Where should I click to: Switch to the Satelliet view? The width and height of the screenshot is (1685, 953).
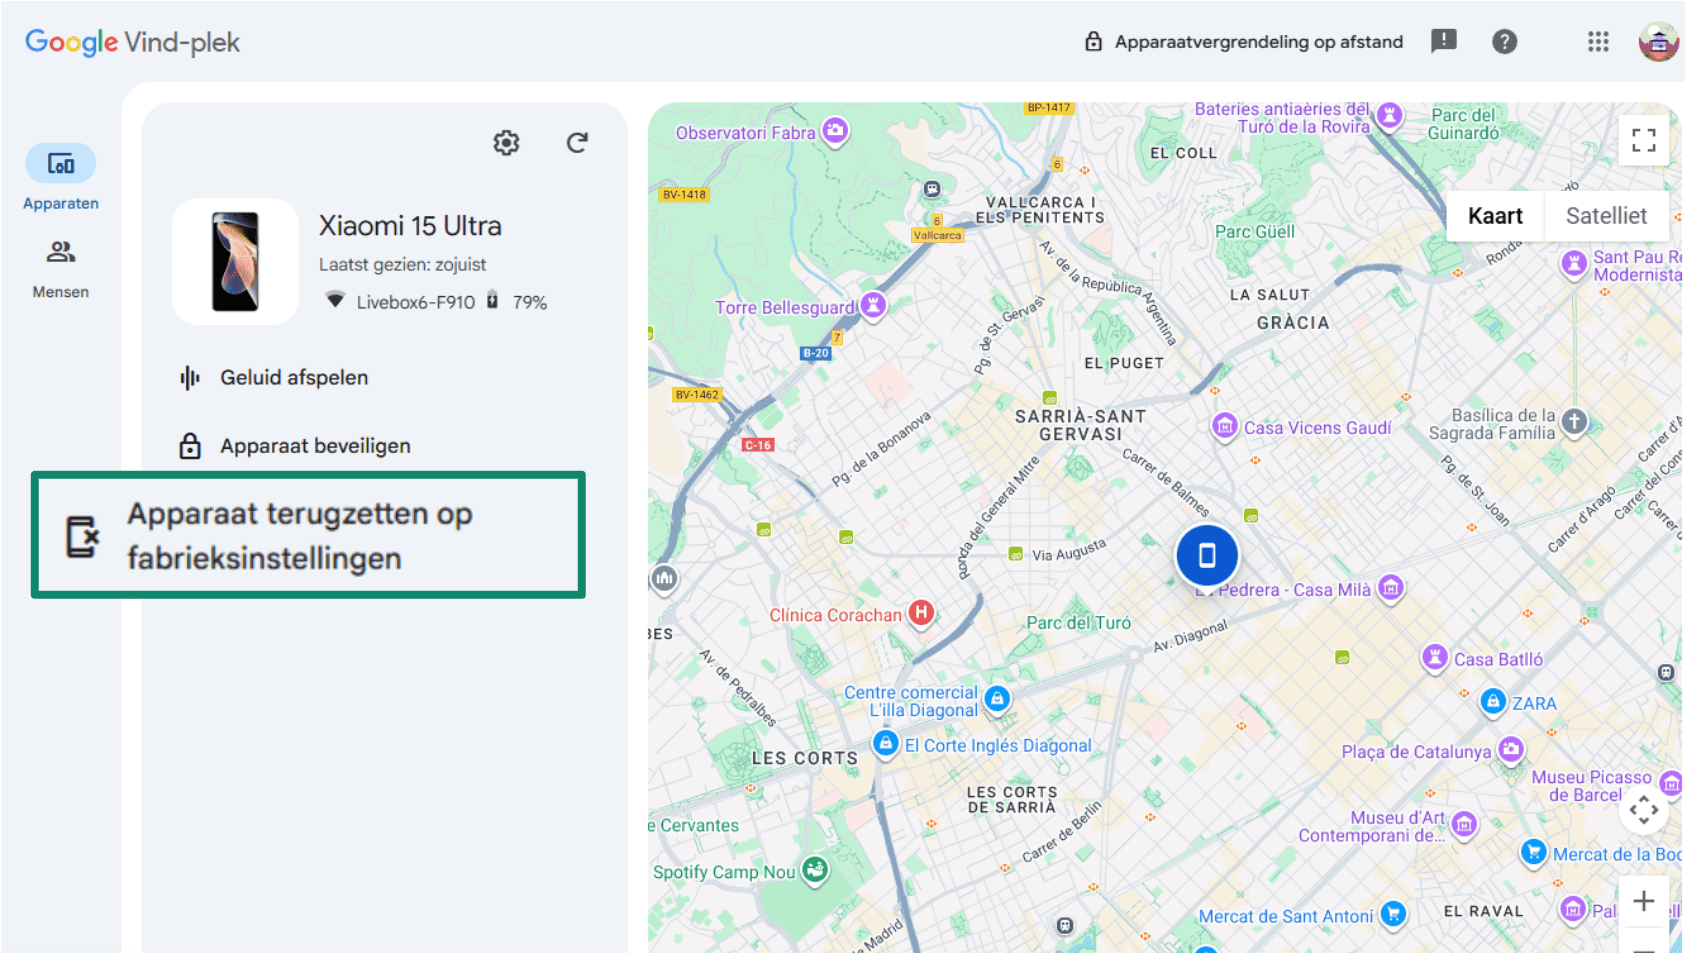point(1606,215)
